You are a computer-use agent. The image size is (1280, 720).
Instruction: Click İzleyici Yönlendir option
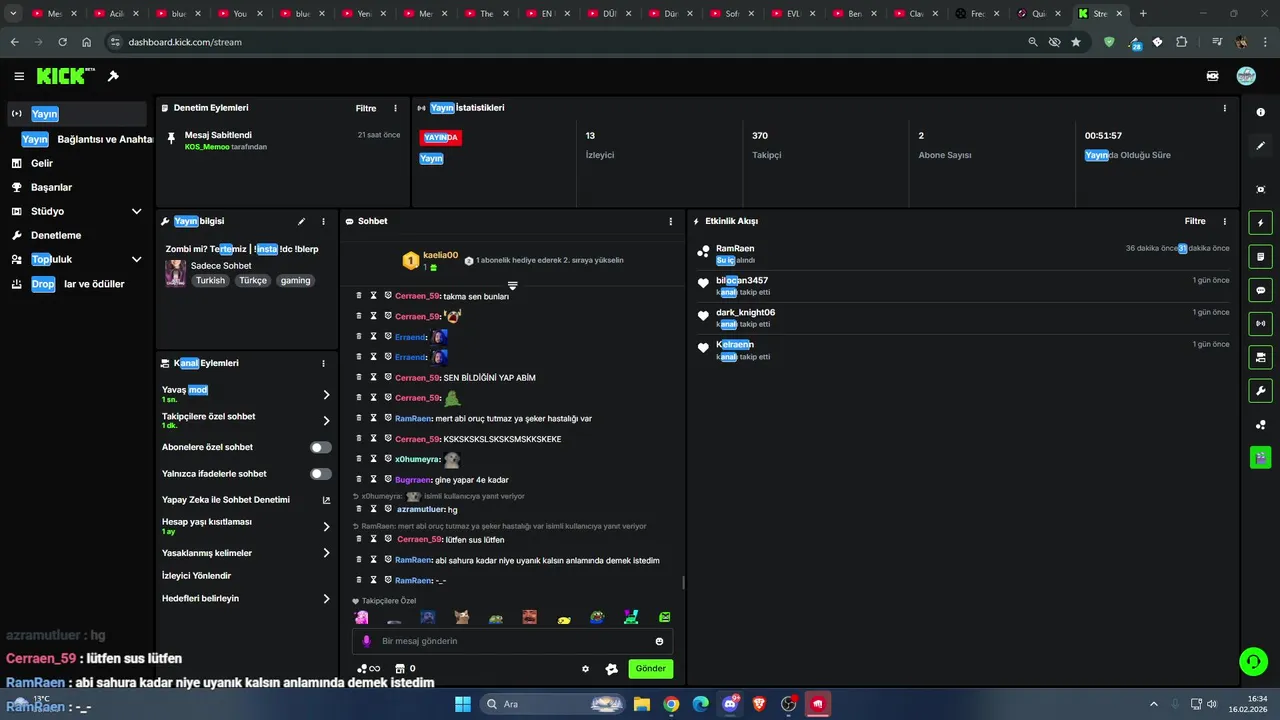pyautogui.click(x=196, y=576)
